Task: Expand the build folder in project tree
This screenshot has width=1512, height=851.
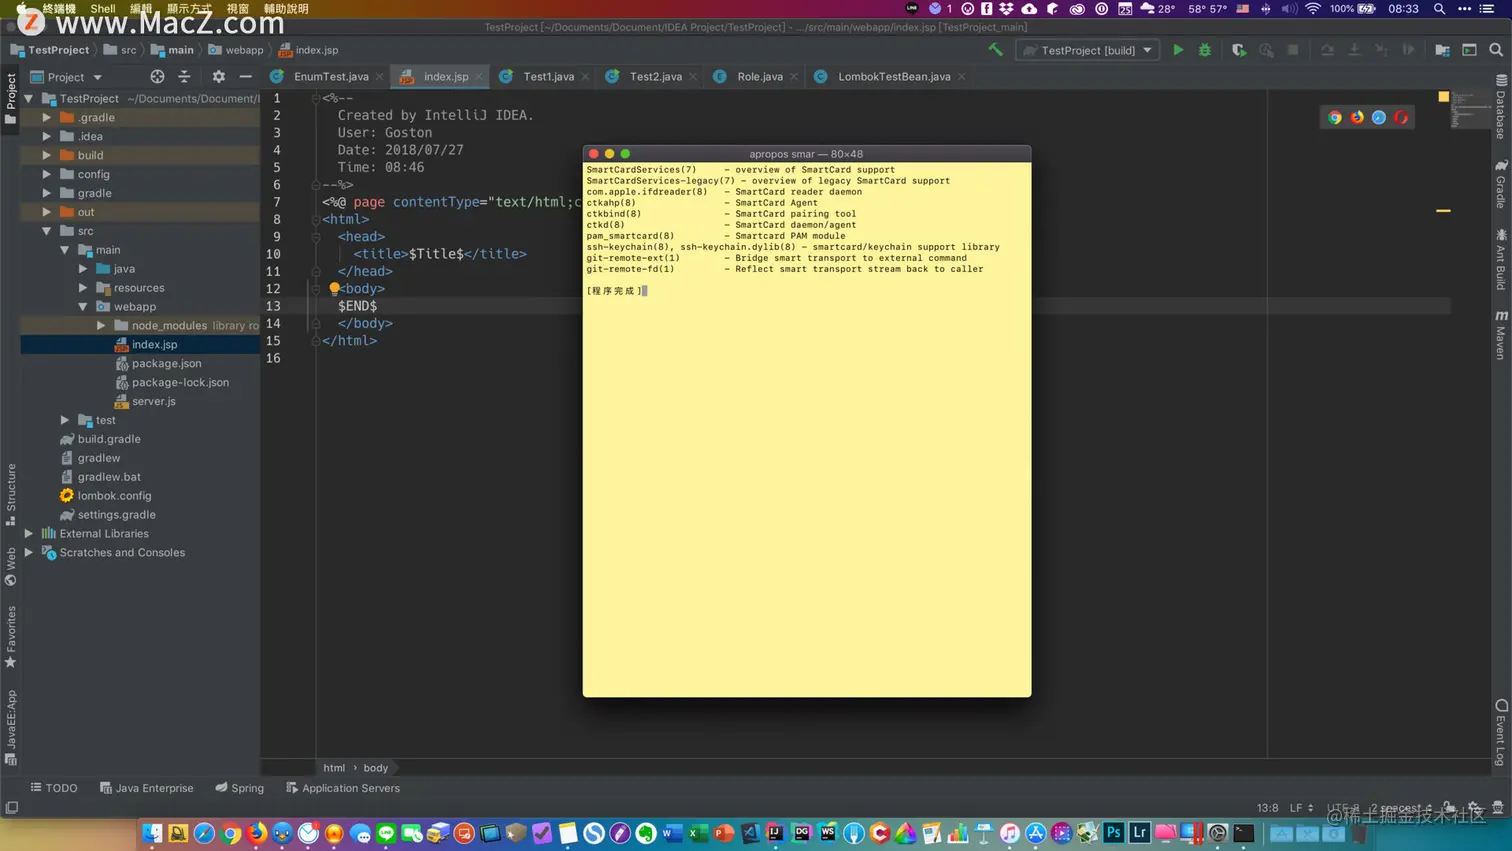Action: pyautogui.click(x=47, y=155)
